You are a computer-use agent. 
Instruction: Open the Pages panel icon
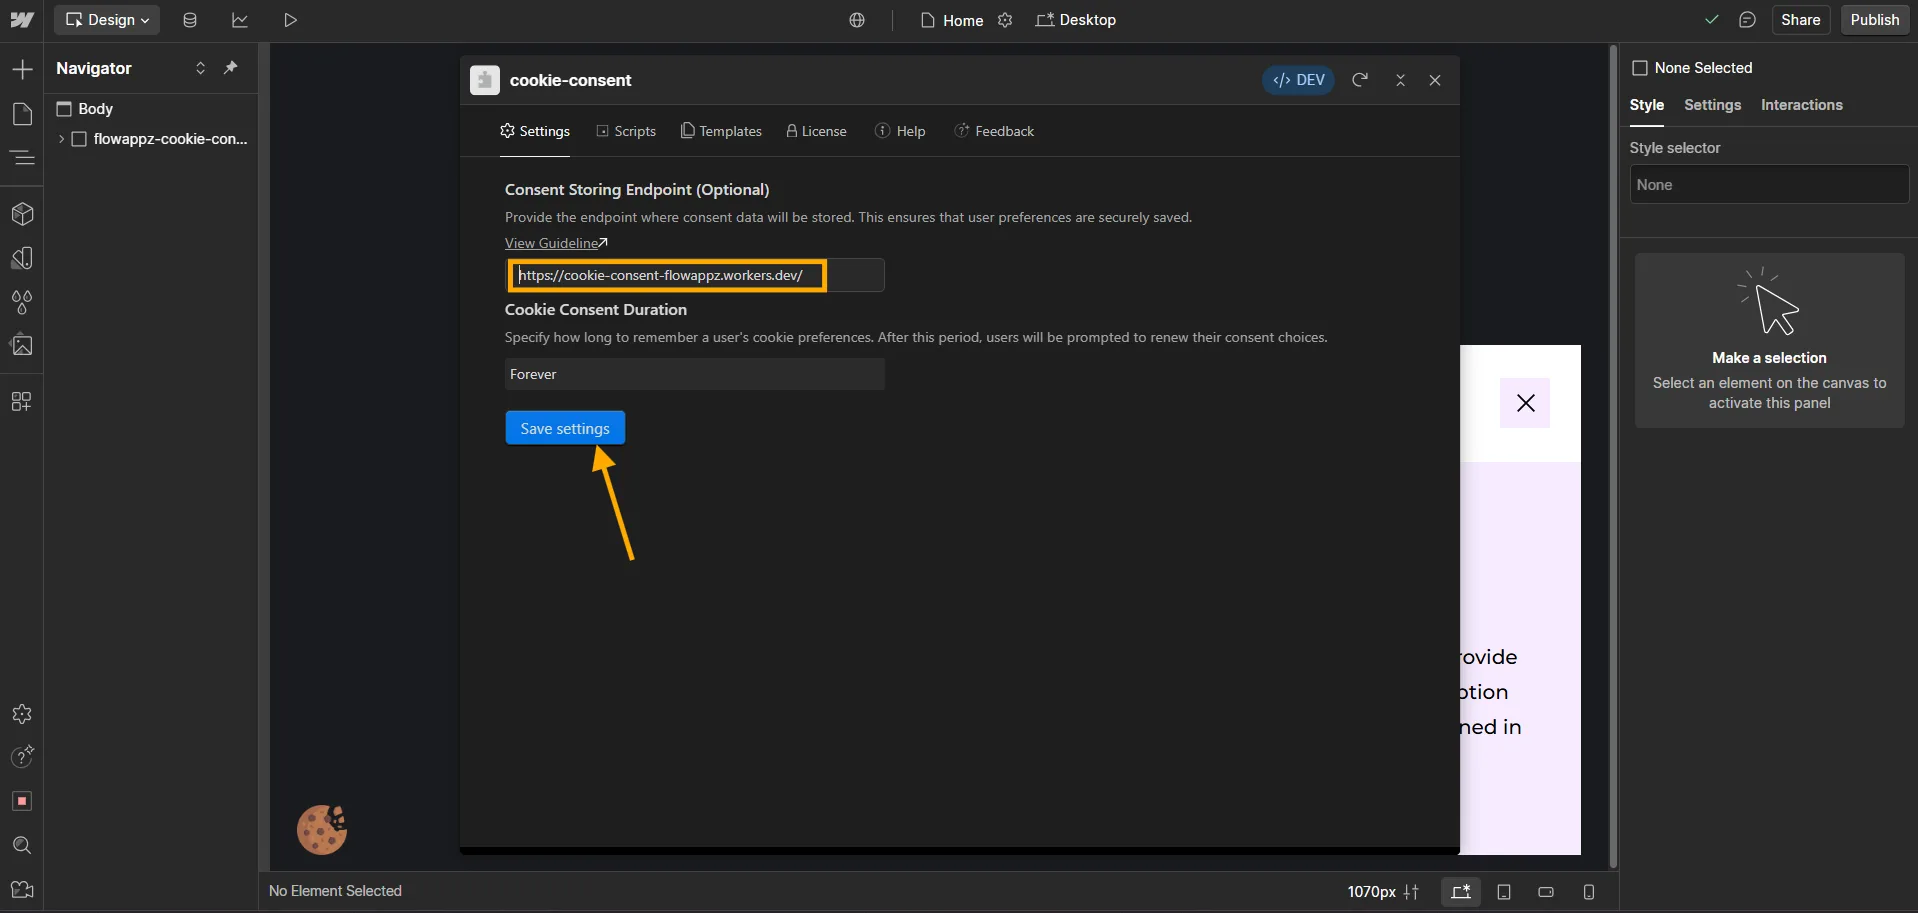[22, 114]
